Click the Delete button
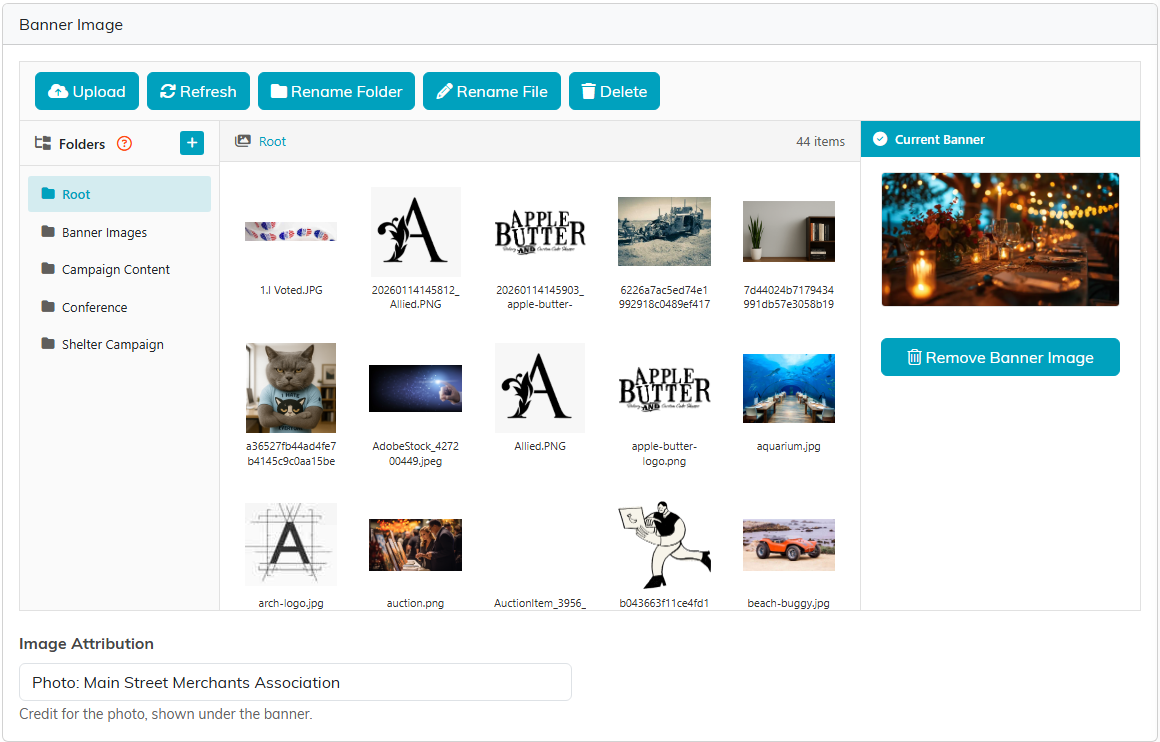 click(x=614, y=91)
